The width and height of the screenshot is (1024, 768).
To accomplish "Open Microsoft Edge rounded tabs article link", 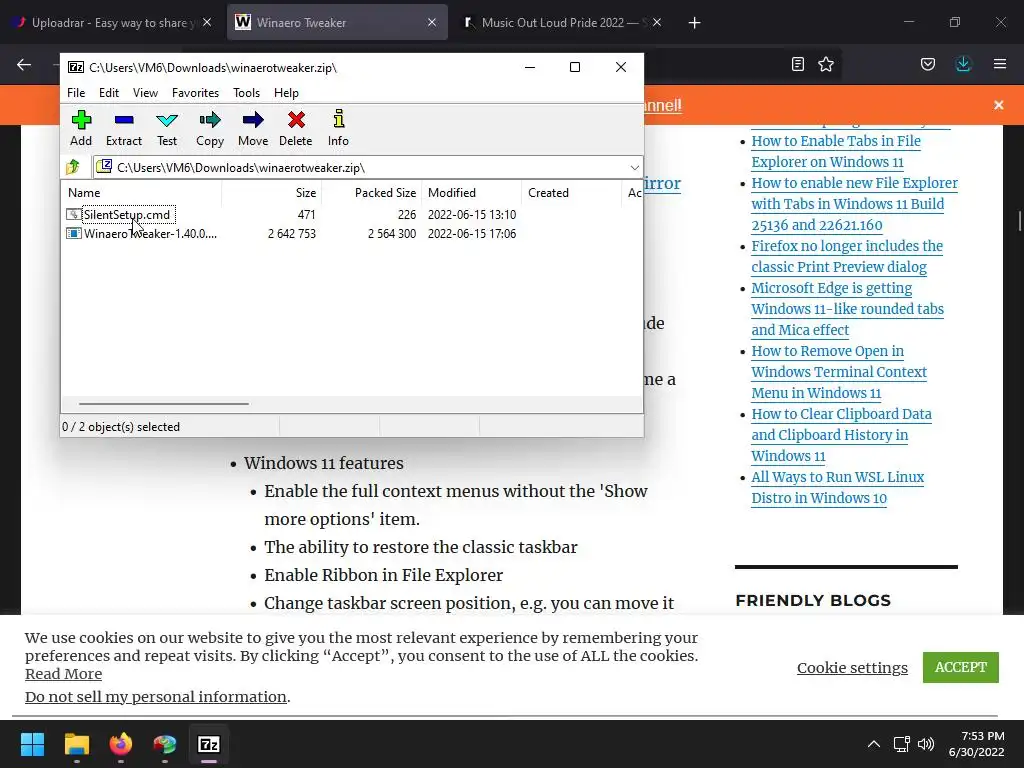I will 847,309.
